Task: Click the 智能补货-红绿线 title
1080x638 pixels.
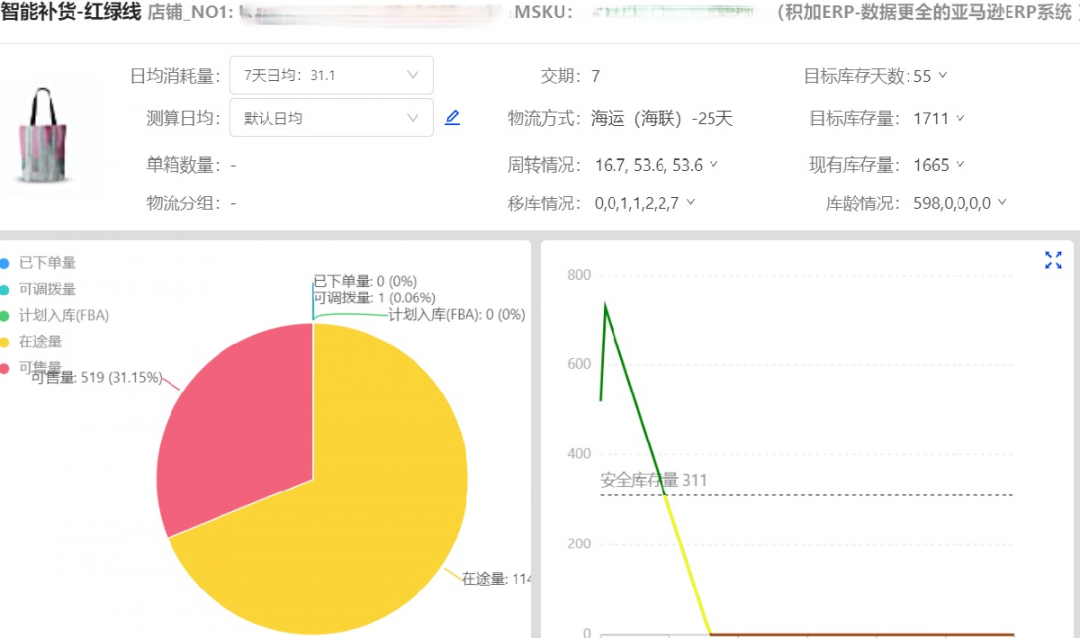Action: [70, 12]
